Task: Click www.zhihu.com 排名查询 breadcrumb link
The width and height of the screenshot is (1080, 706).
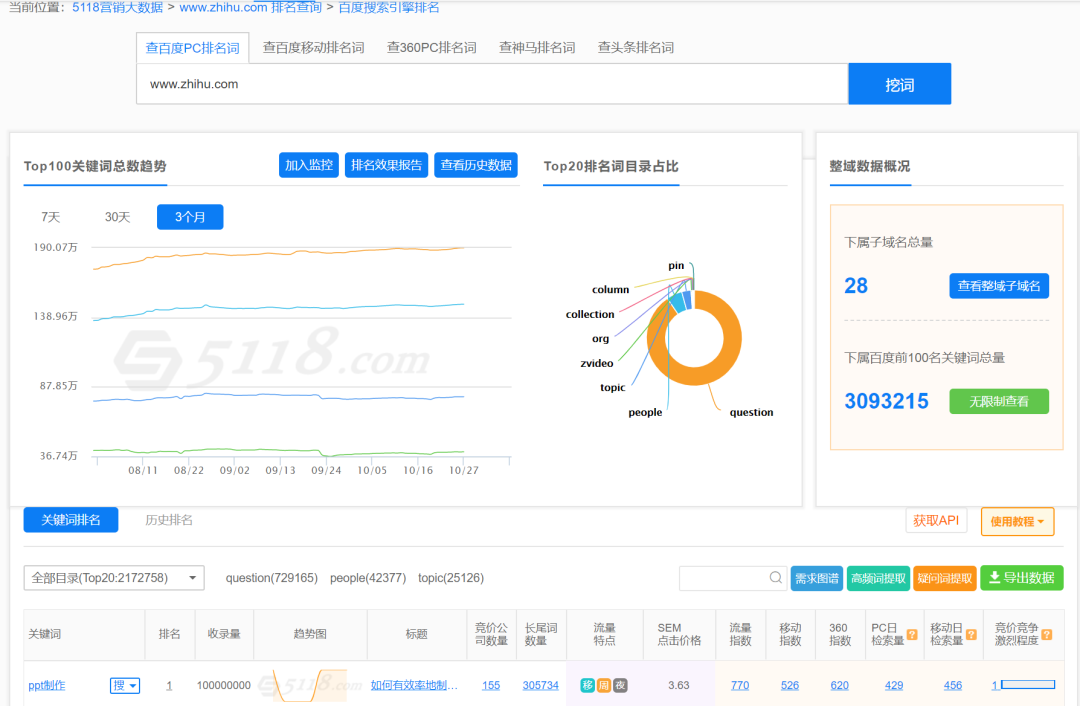Action: coord(251,8)
